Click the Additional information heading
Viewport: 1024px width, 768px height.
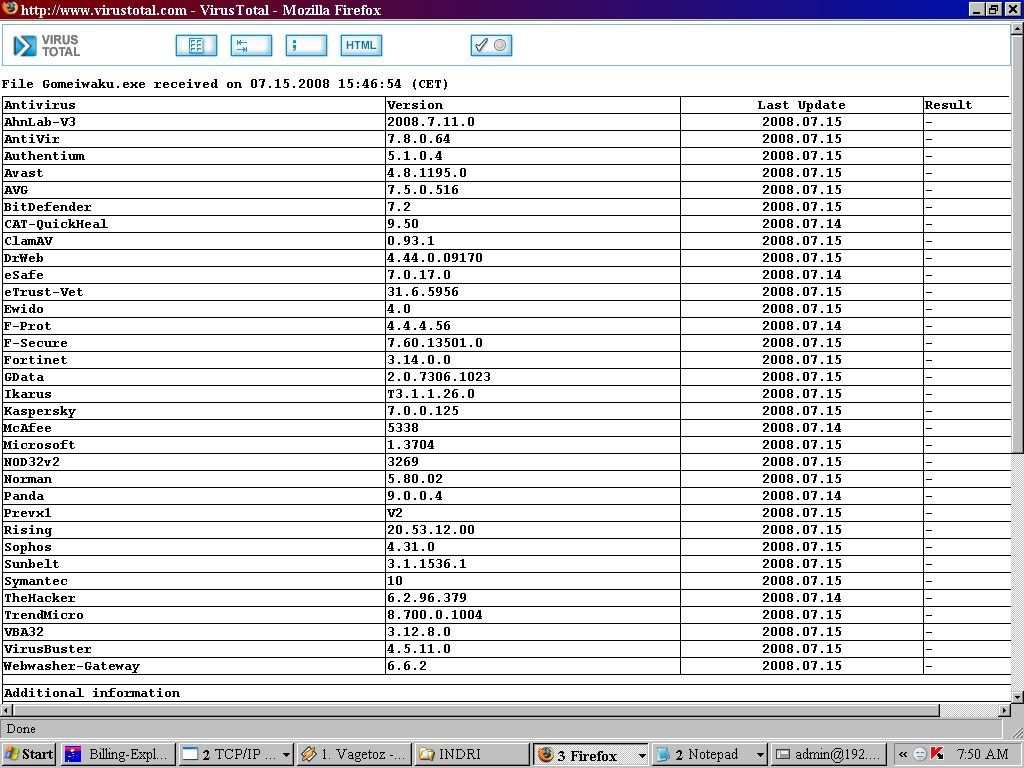tap(92, 693)
